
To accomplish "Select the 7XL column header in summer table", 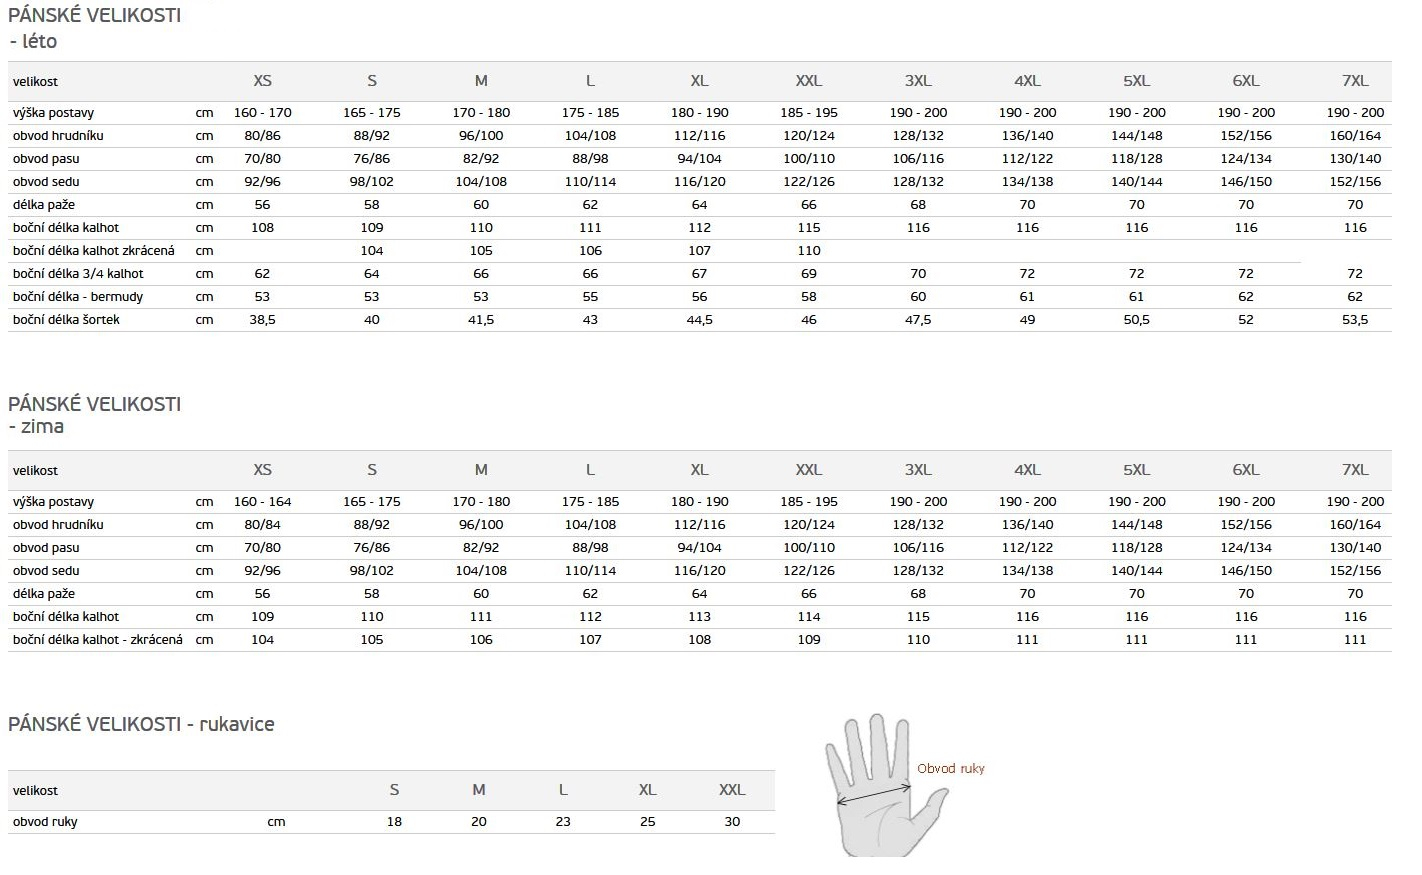I will [x=1355, y=81].
